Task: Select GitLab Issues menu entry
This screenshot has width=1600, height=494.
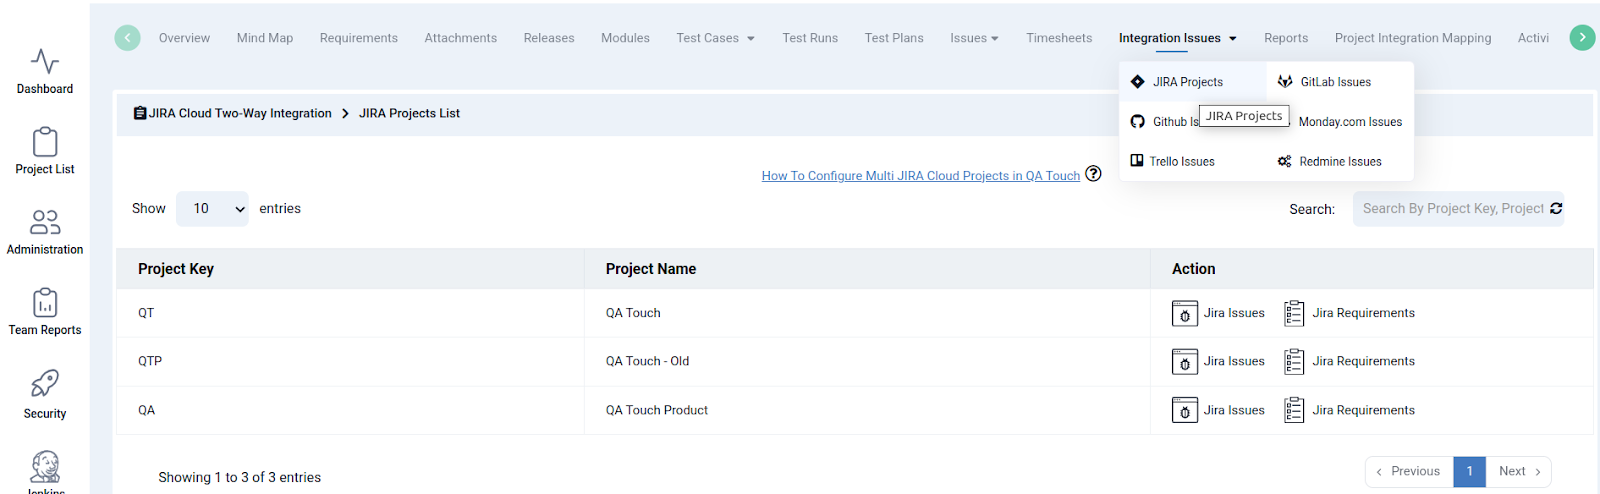Action: [1324, 82]
